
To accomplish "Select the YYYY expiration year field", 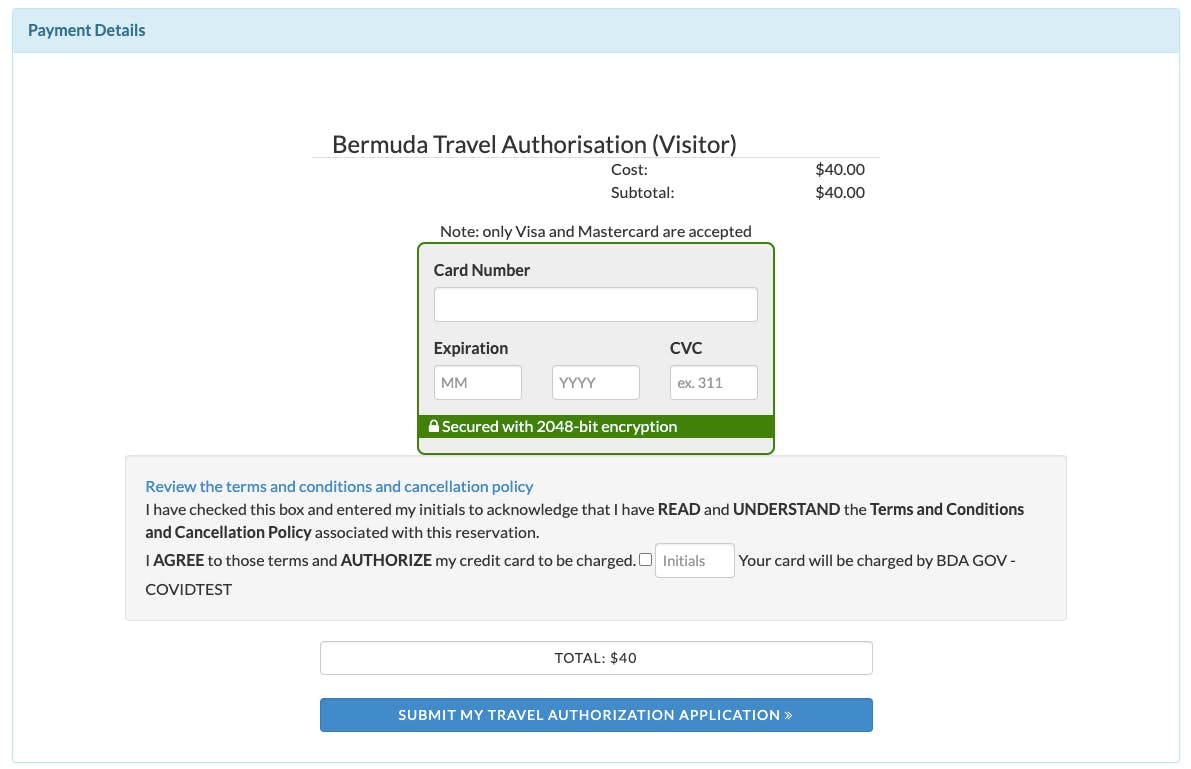I will pyautogui.click(x=595, y=382).
